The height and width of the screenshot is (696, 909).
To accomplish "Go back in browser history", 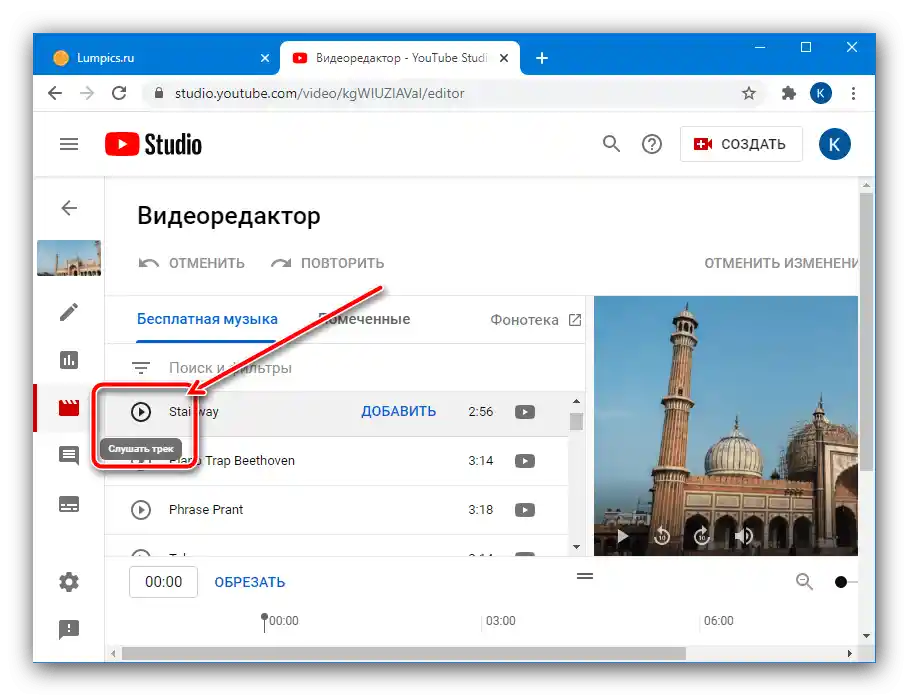I will click(x=55, y=93).
